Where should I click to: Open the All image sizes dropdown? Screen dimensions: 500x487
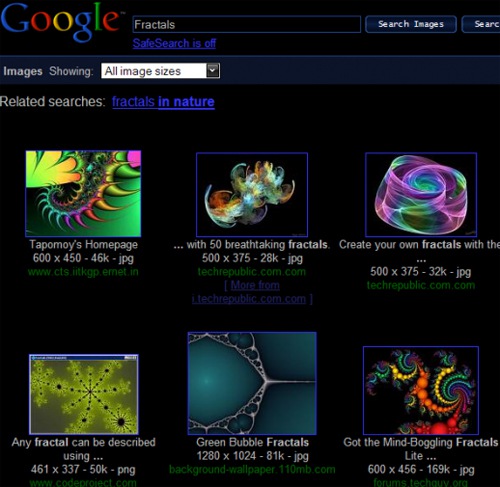160,71
